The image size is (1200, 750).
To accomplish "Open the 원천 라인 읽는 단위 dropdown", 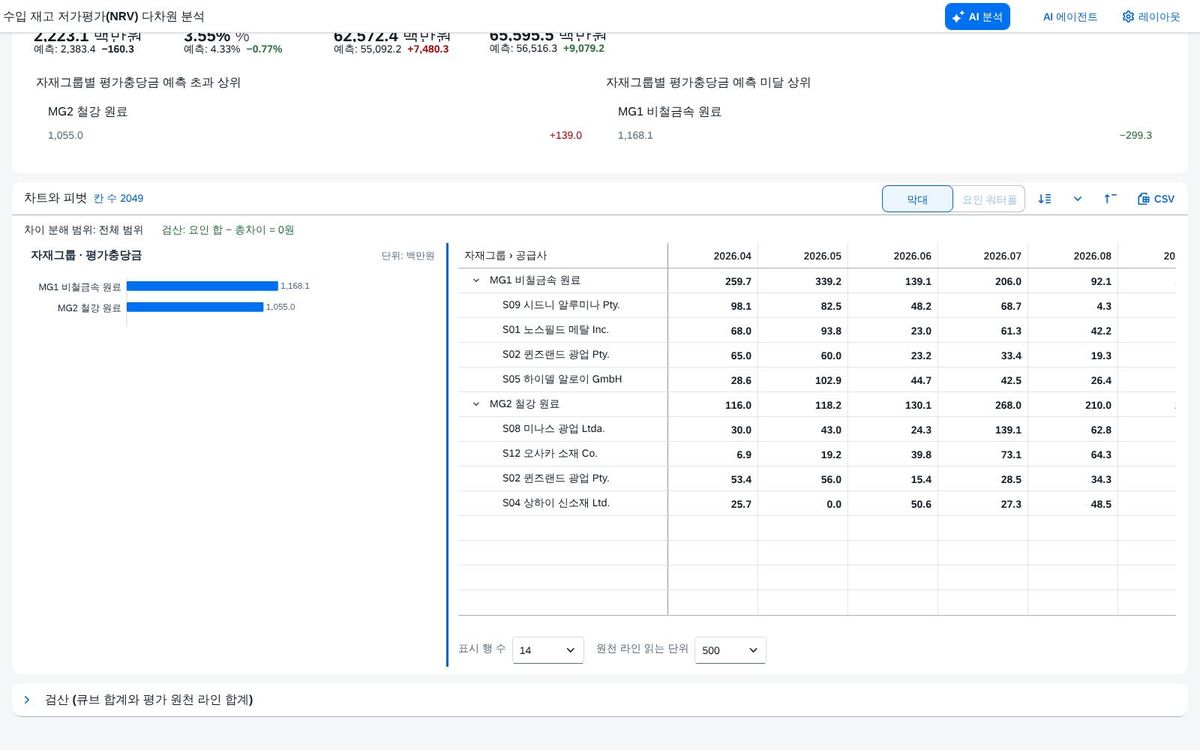I will point(730,650).
